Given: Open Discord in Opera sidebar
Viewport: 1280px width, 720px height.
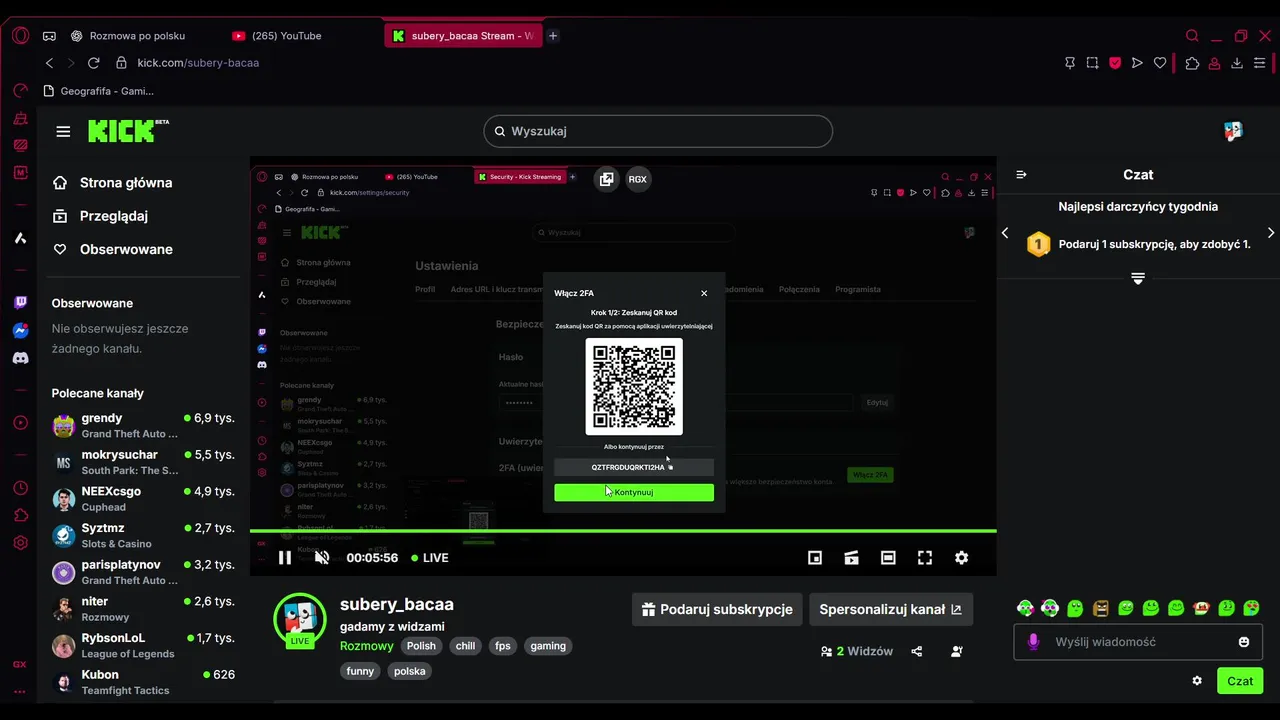Looking at the screenshot, I should click(x=20, y=358).
